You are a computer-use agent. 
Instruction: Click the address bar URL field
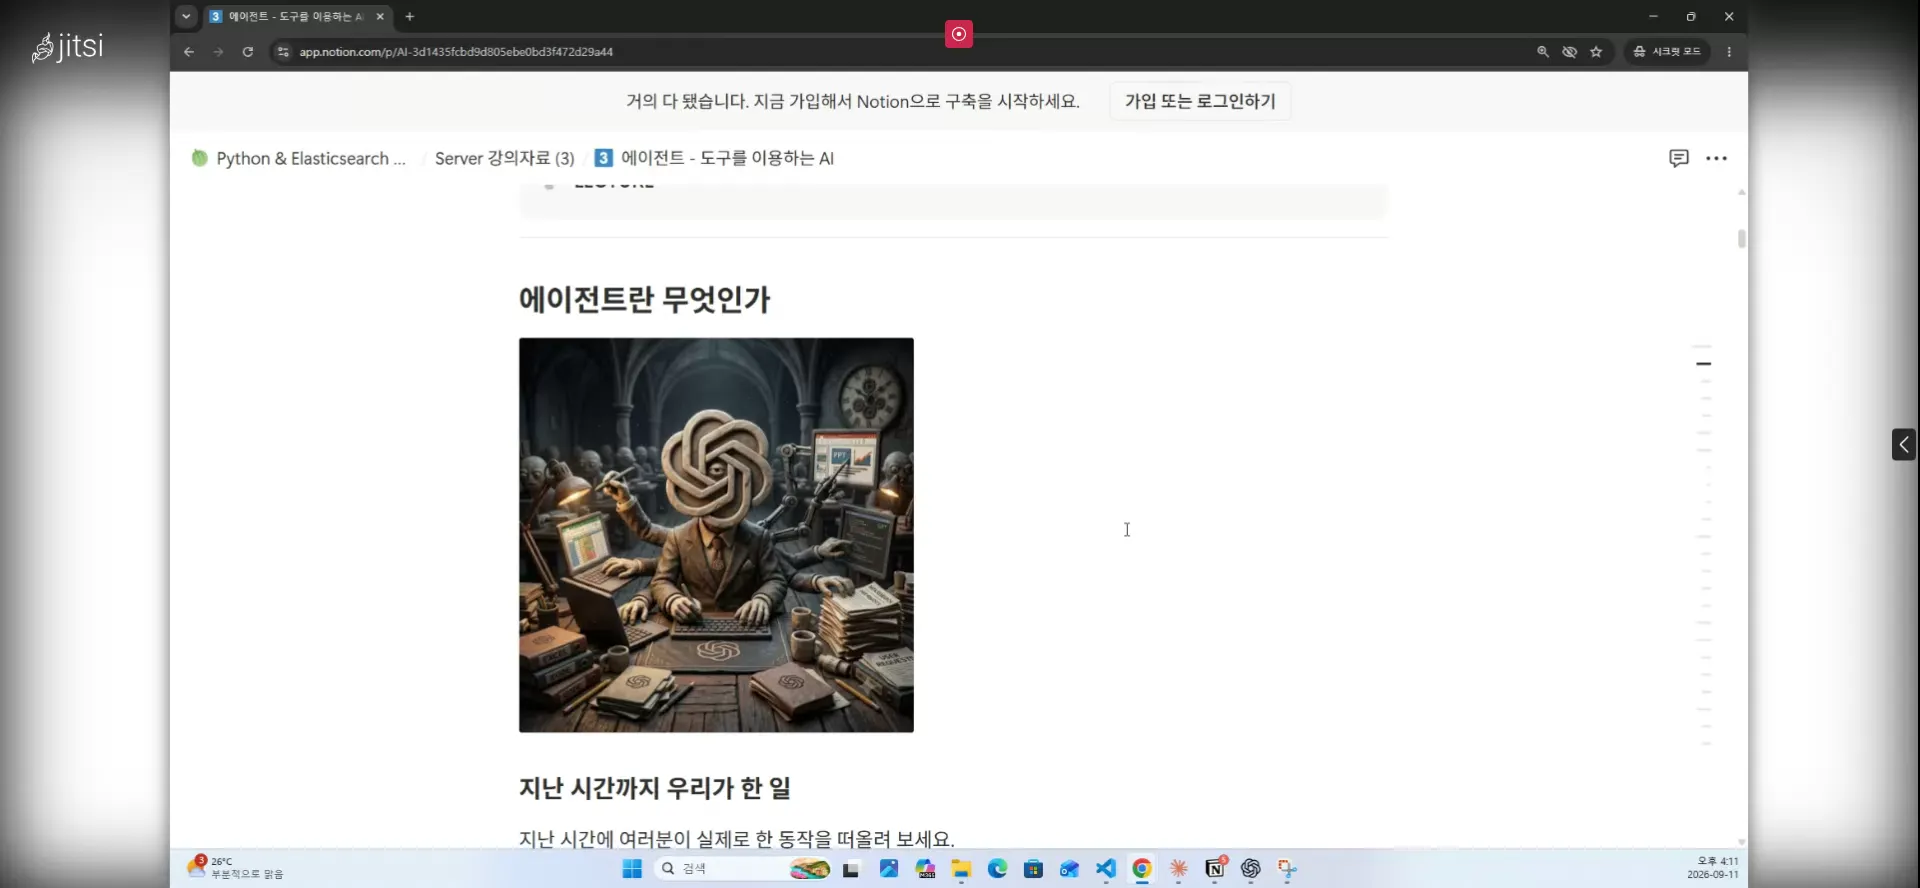[x=900, y=52]
